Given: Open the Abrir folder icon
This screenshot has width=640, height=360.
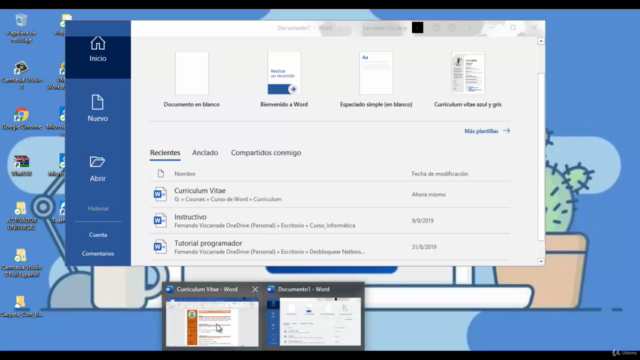Looking at the screenshot, I should tap(98, 162).
